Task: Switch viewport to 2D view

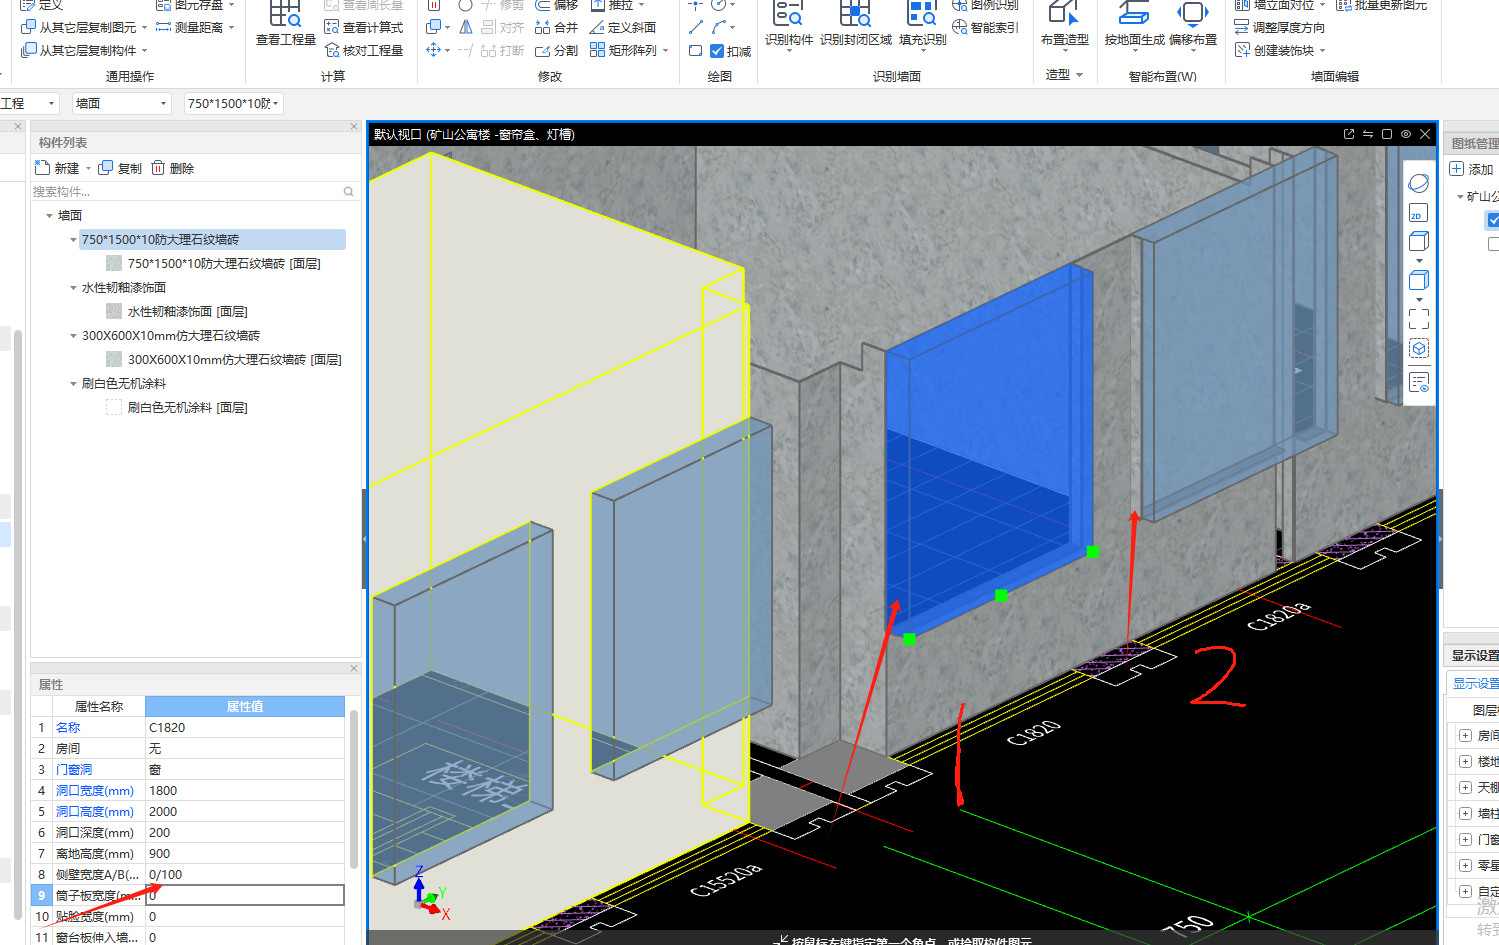Action: coord(1418,212)
